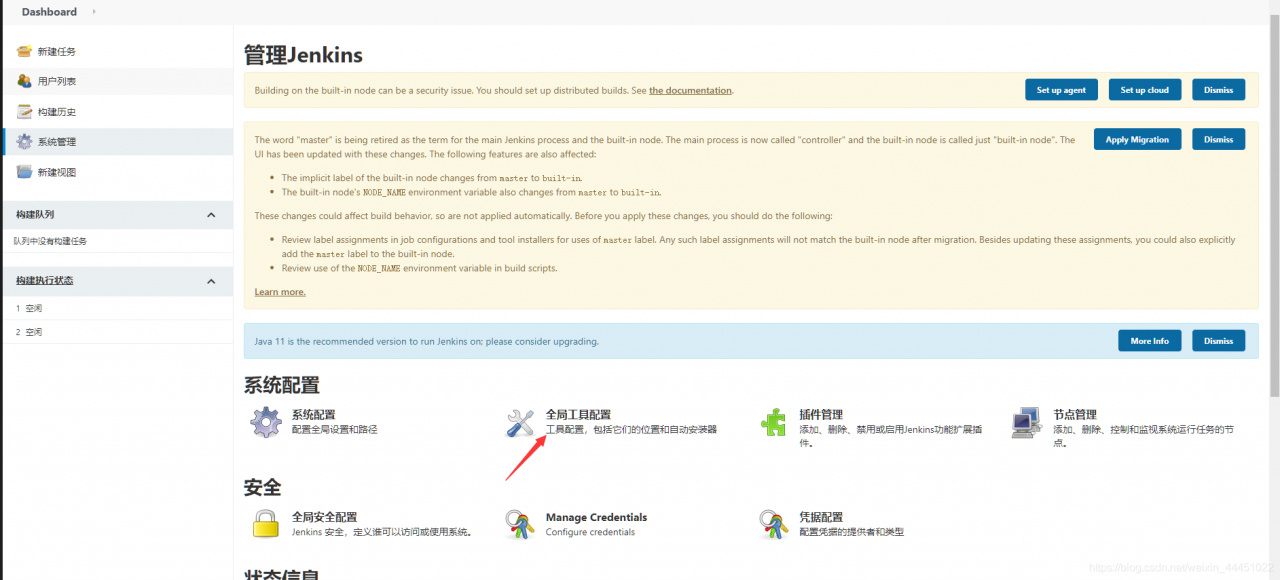
Task: Open the 凭据配置 link
Action: point(821,517)
